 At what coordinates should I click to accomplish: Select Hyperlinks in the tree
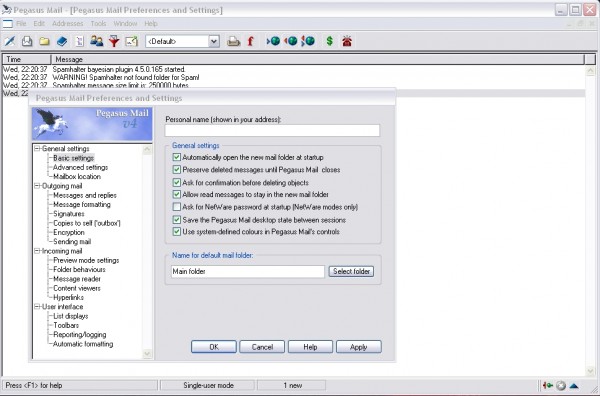[68, 297]
